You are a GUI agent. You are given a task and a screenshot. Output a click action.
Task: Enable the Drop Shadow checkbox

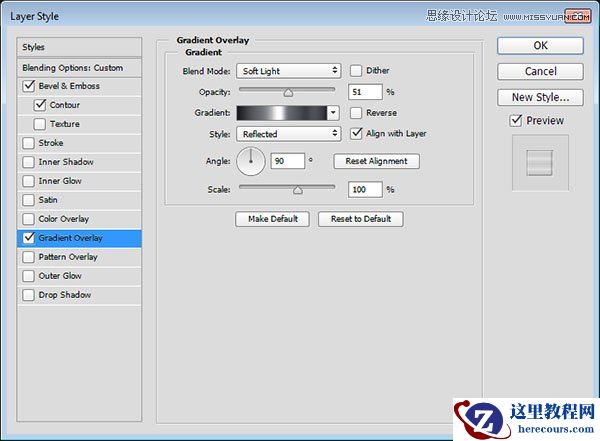(x=28, y=295)
